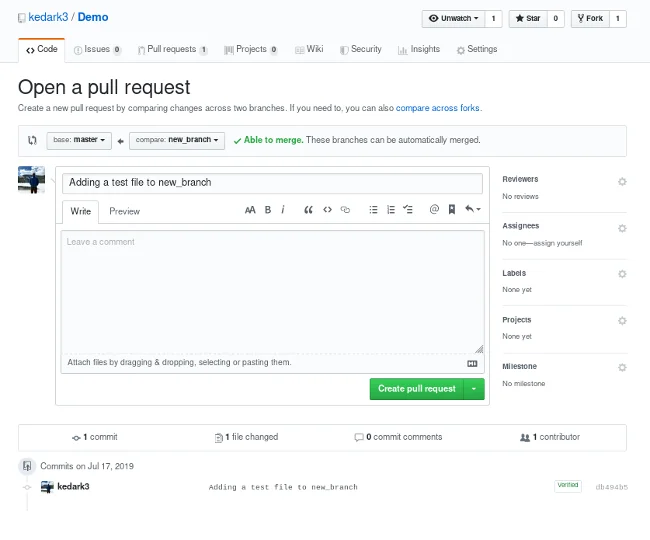650x540 pixels.
Task: Insert a numbered list
Action: [x=391, y=210]
